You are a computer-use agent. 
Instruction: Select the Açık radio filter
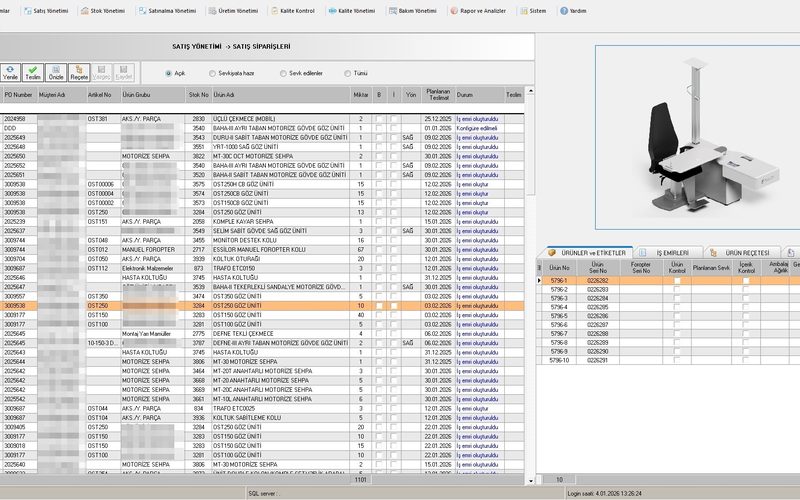(x=168, y=73)
